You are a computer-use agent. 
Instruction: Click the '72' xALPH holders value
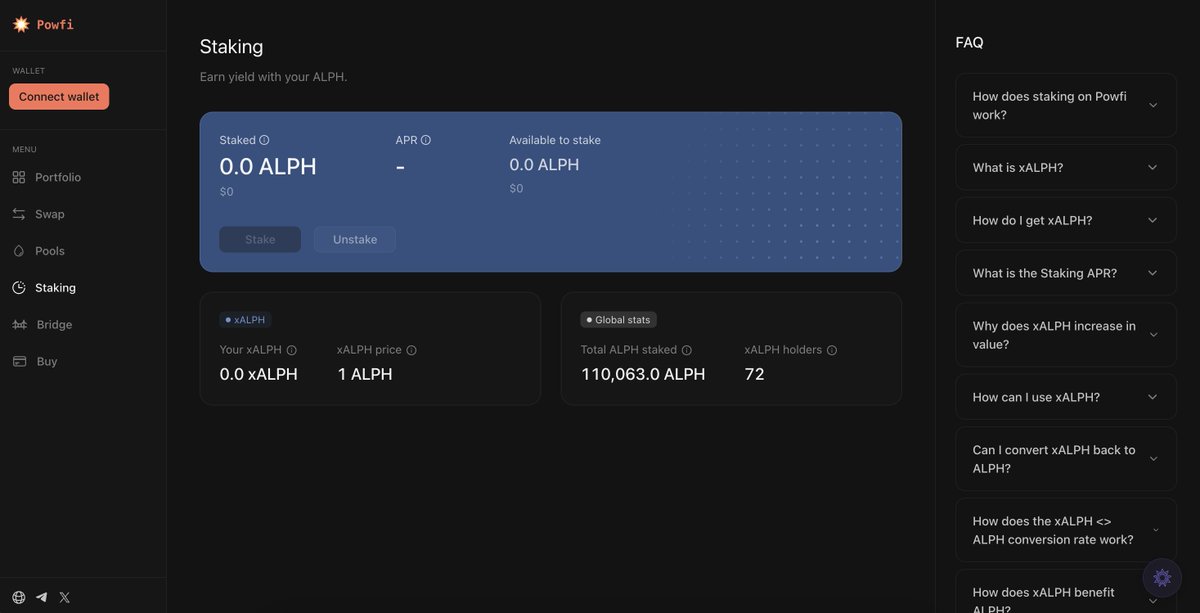(x=755, y=374)
